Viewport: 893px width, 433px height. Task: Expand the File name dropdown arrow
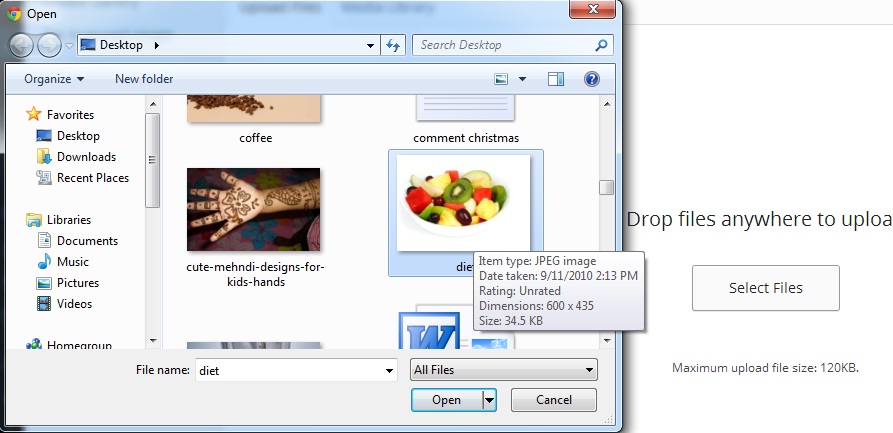[390, 370]
